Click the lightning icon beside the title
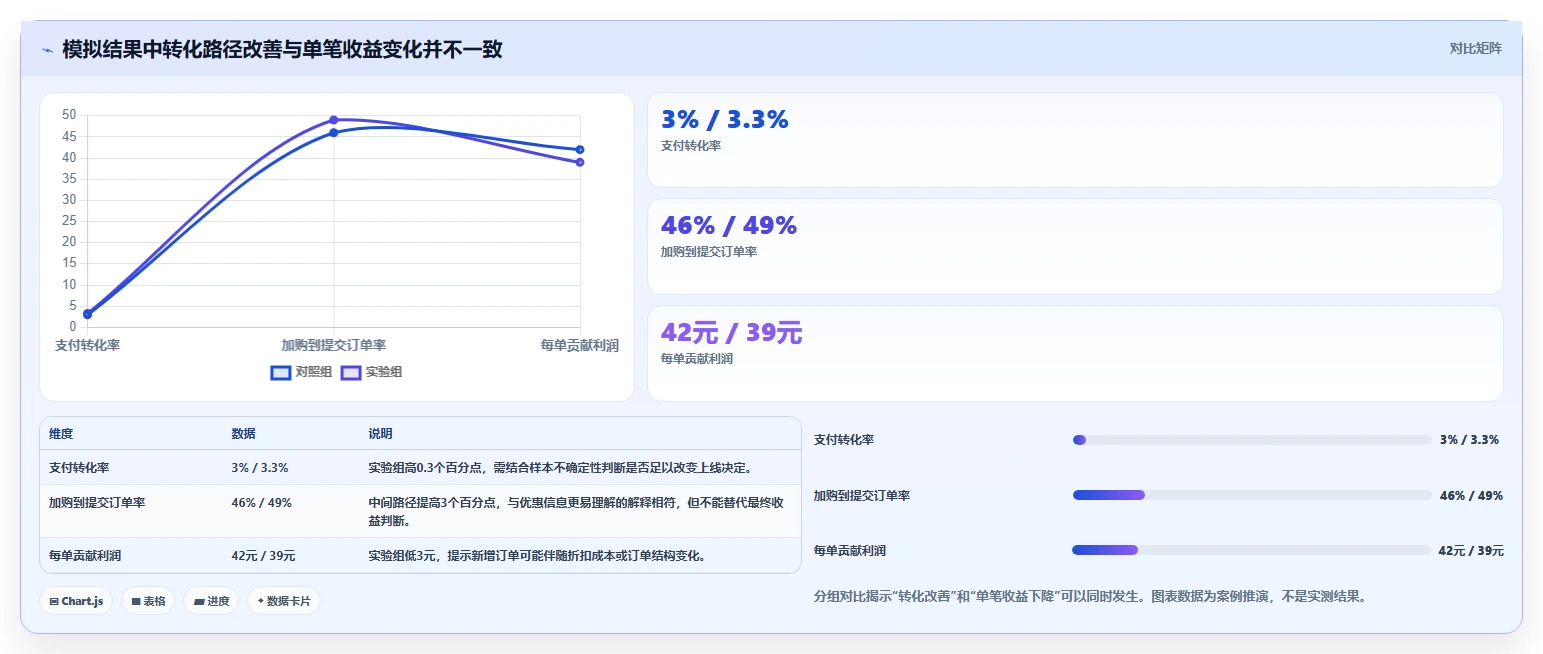1543x654 pixels. [x=48, y=49]
